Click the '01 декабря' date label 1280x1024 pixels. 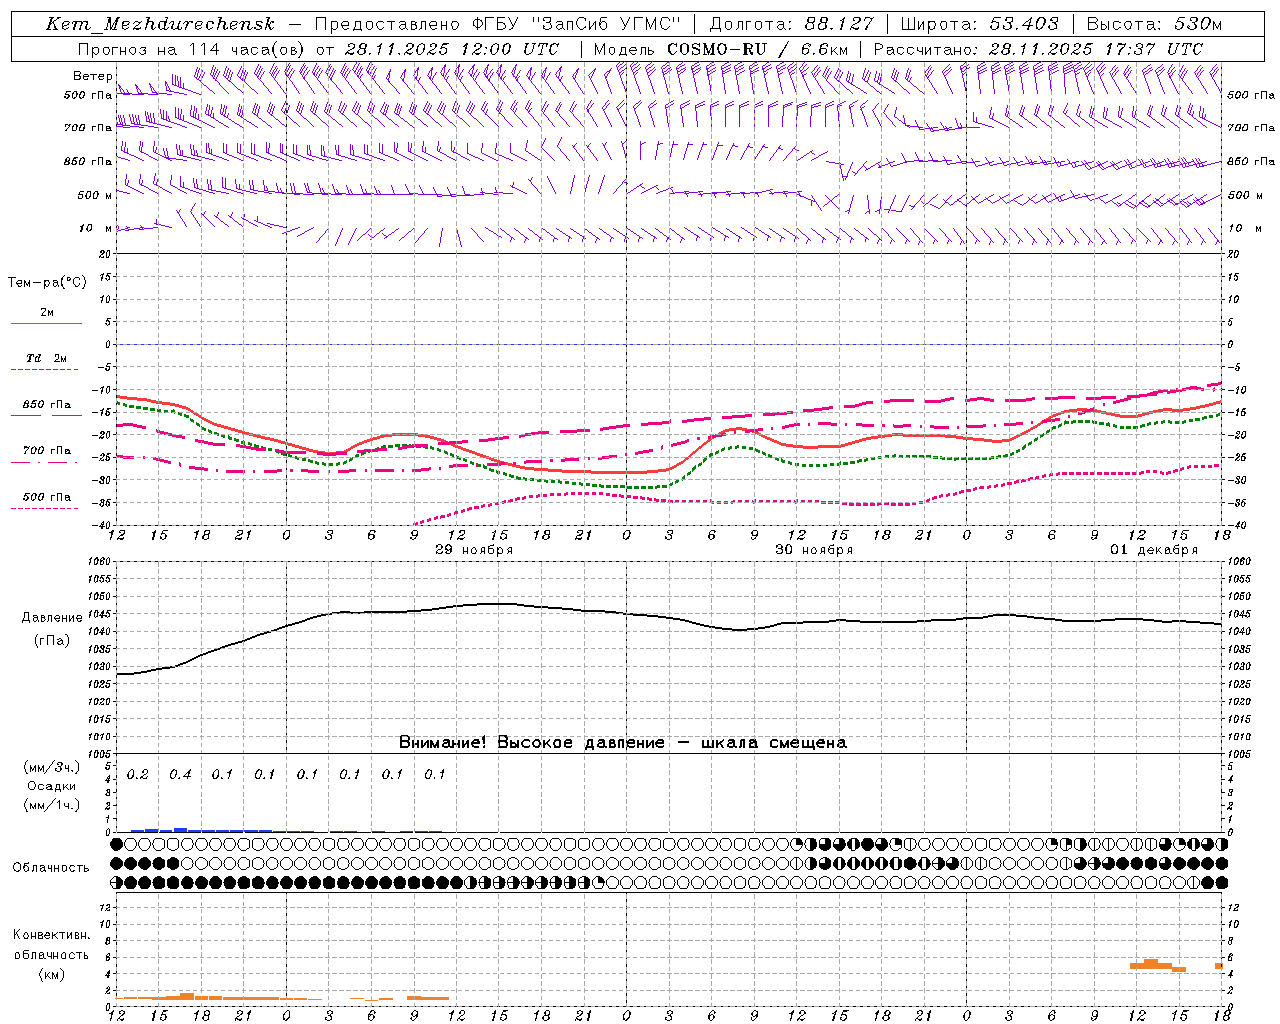(1154, 550)
